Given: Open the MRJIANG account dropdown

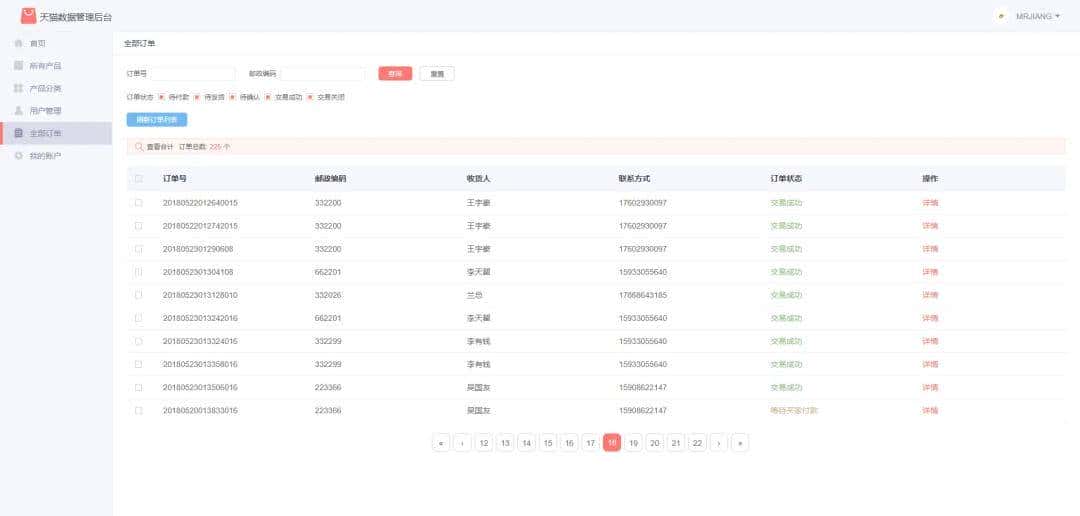Looking at the screenshot, I should click(x=1038, y=16).
